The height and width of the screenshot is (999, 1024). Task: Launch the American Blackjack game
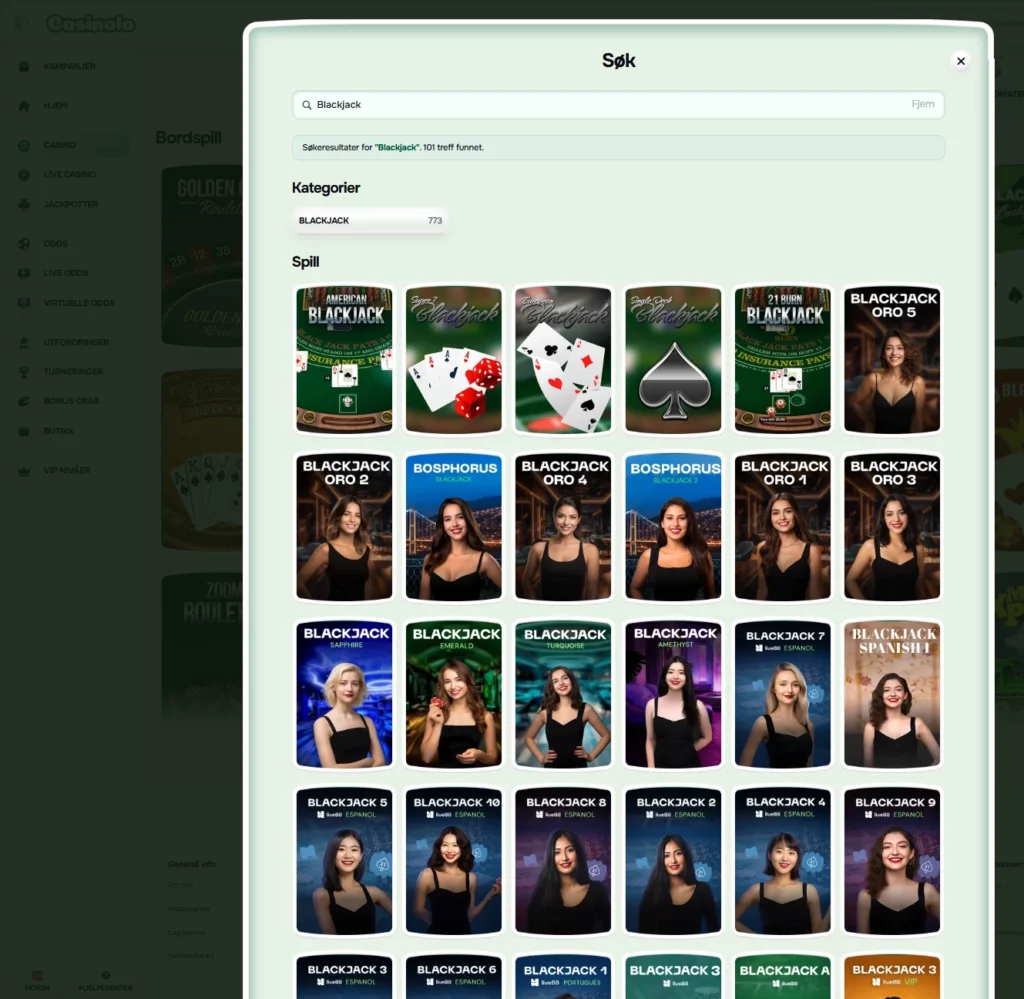pyautogui.click(x=345, y=360)
